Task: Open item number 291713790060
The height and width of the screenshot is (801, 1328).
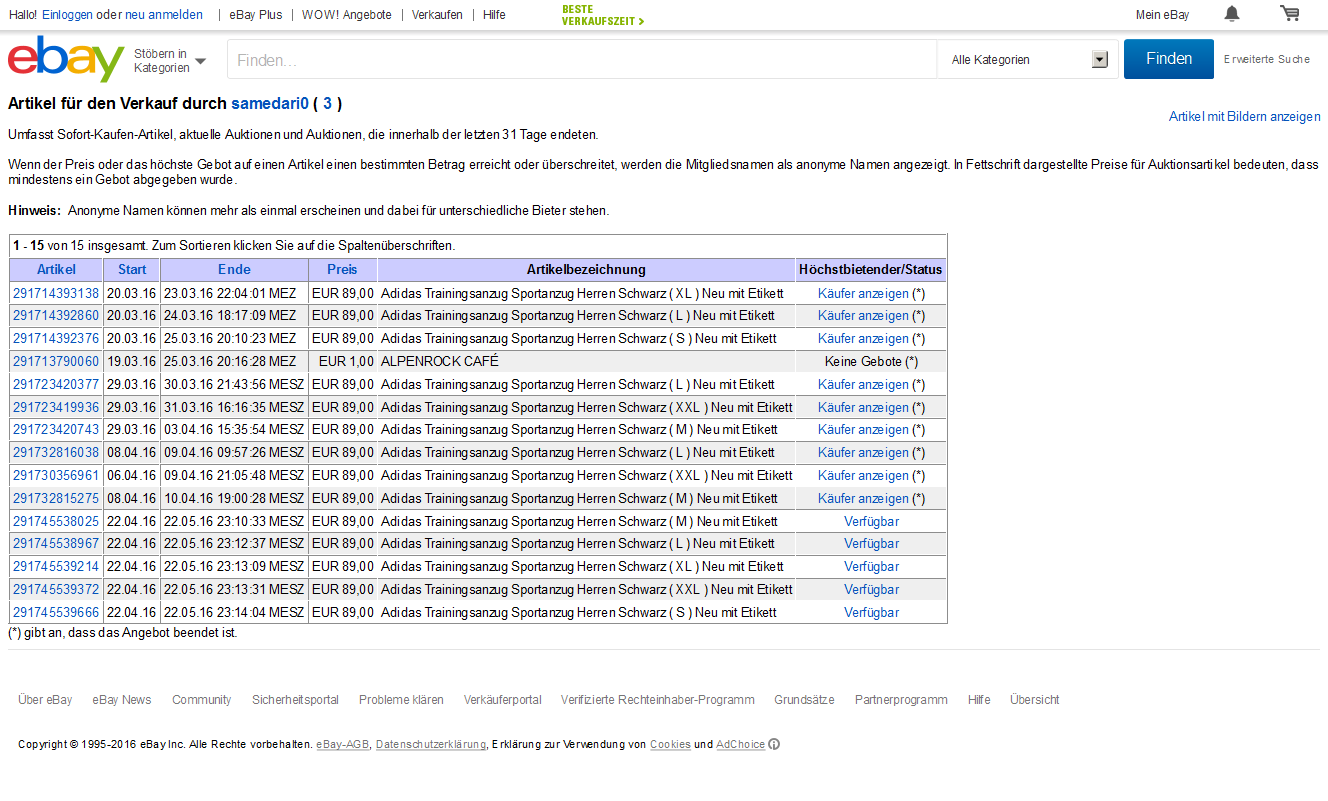Action: click(56, 361)
